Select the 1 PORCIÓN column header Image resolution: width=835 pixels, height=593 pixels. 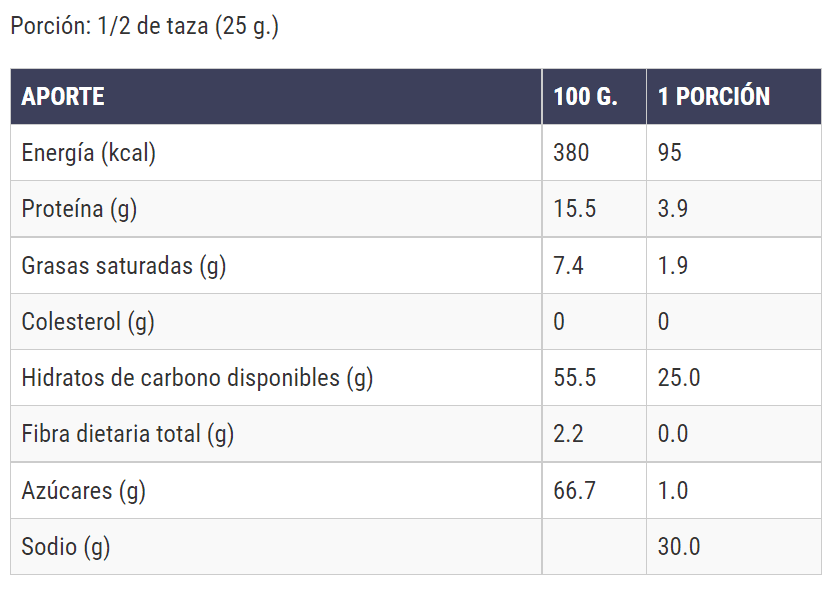coord(713,97)
